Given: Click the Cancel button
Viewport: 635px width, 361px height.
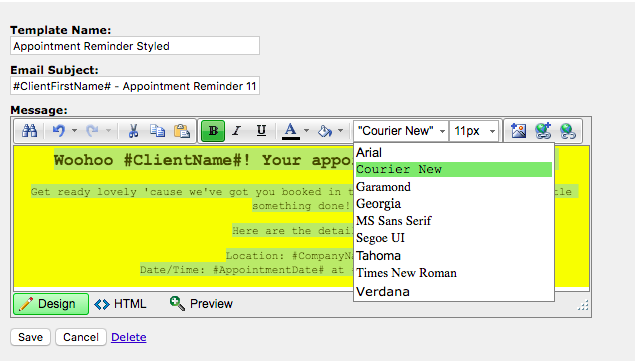Looking at the screenshot, I should click(81, 337).
